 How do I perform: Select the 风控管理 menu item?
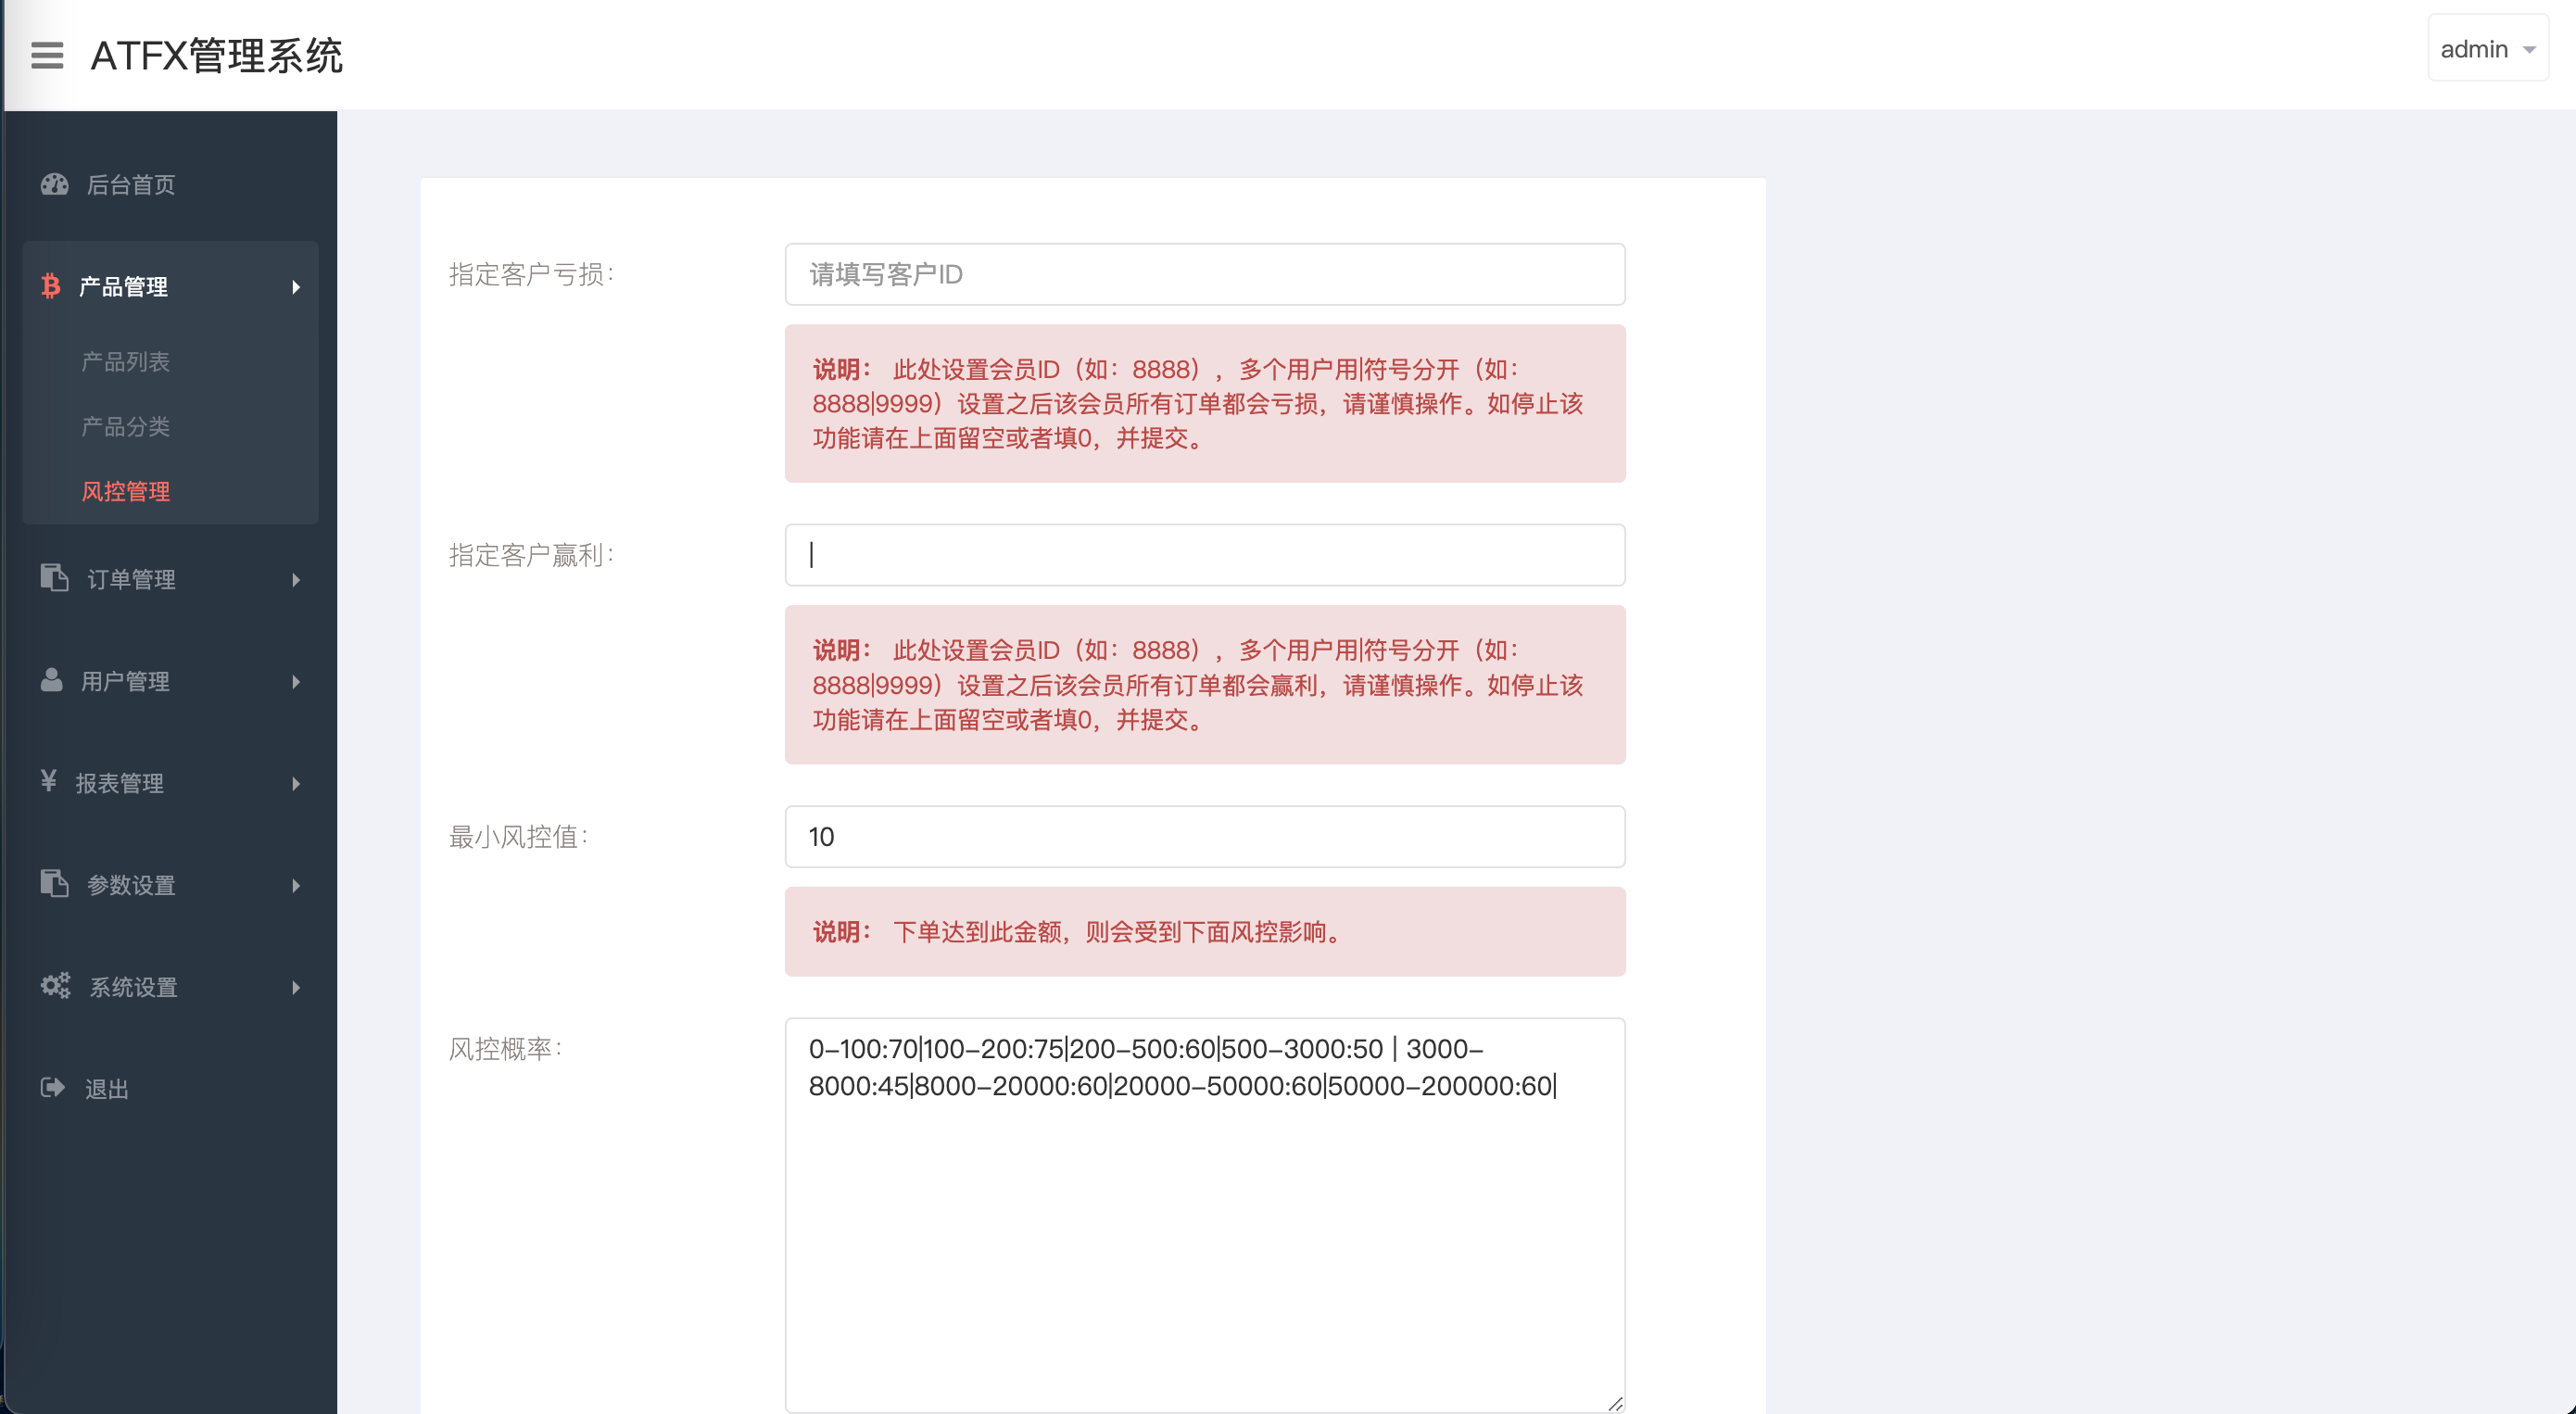pos(125,491)
